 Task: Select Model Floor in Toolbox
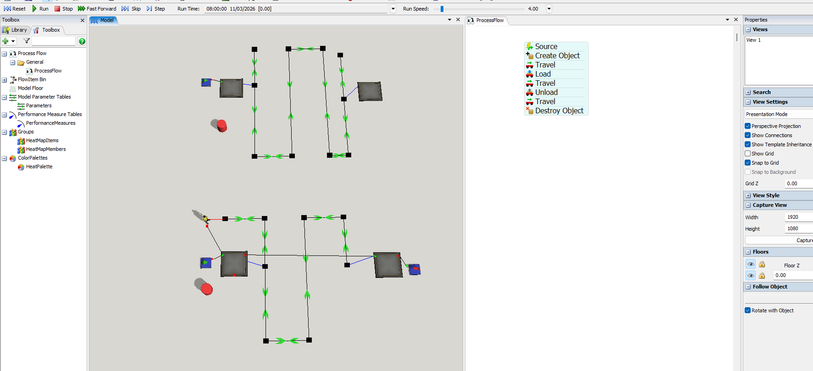[30, 88]
